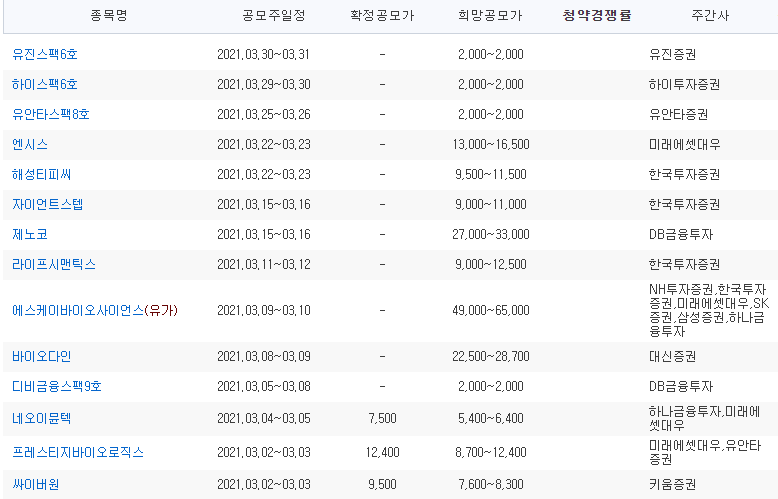The image size is (778, 499).
Task: Click the underwriter 대신증권
Action: point(672,357)
